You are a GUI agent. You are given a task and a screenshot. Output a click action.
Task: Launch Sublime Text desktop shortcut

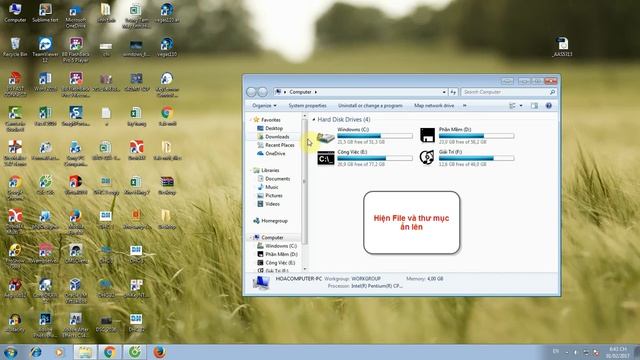(x=45, y=12)
